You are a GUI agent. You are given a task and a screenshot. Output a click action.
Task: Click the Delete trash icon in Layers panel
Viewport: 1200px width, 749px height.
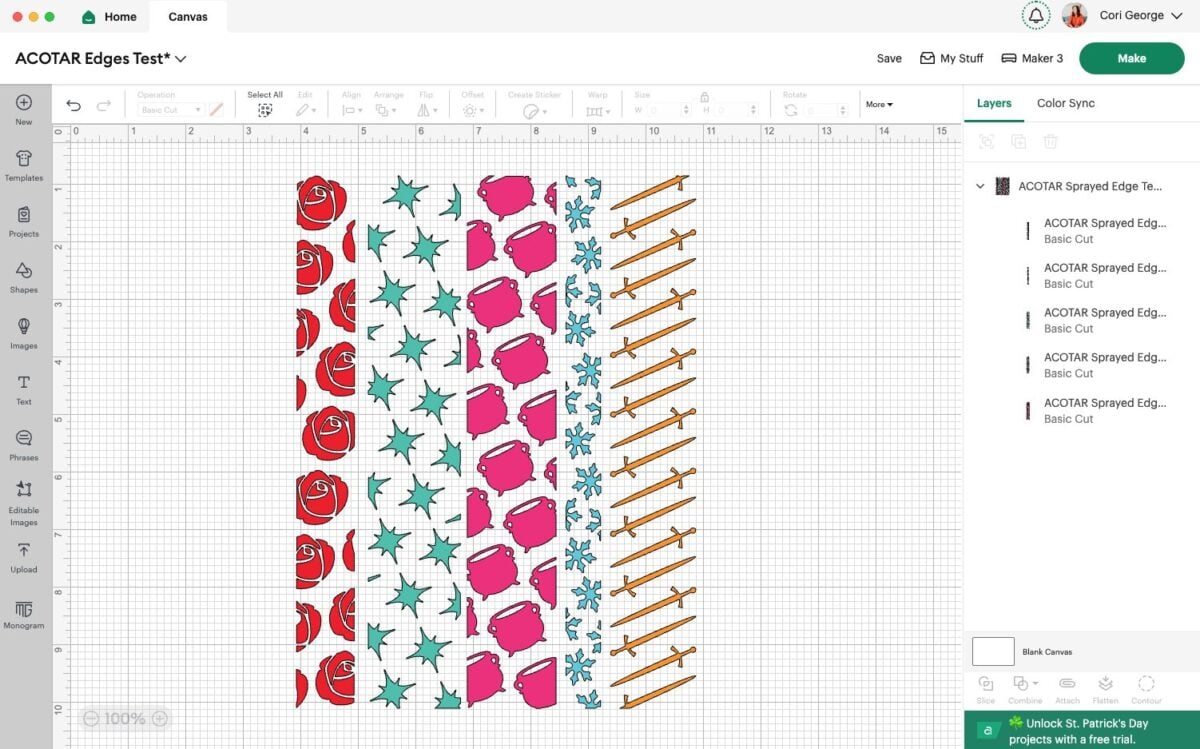click(x=1050, y=142)
